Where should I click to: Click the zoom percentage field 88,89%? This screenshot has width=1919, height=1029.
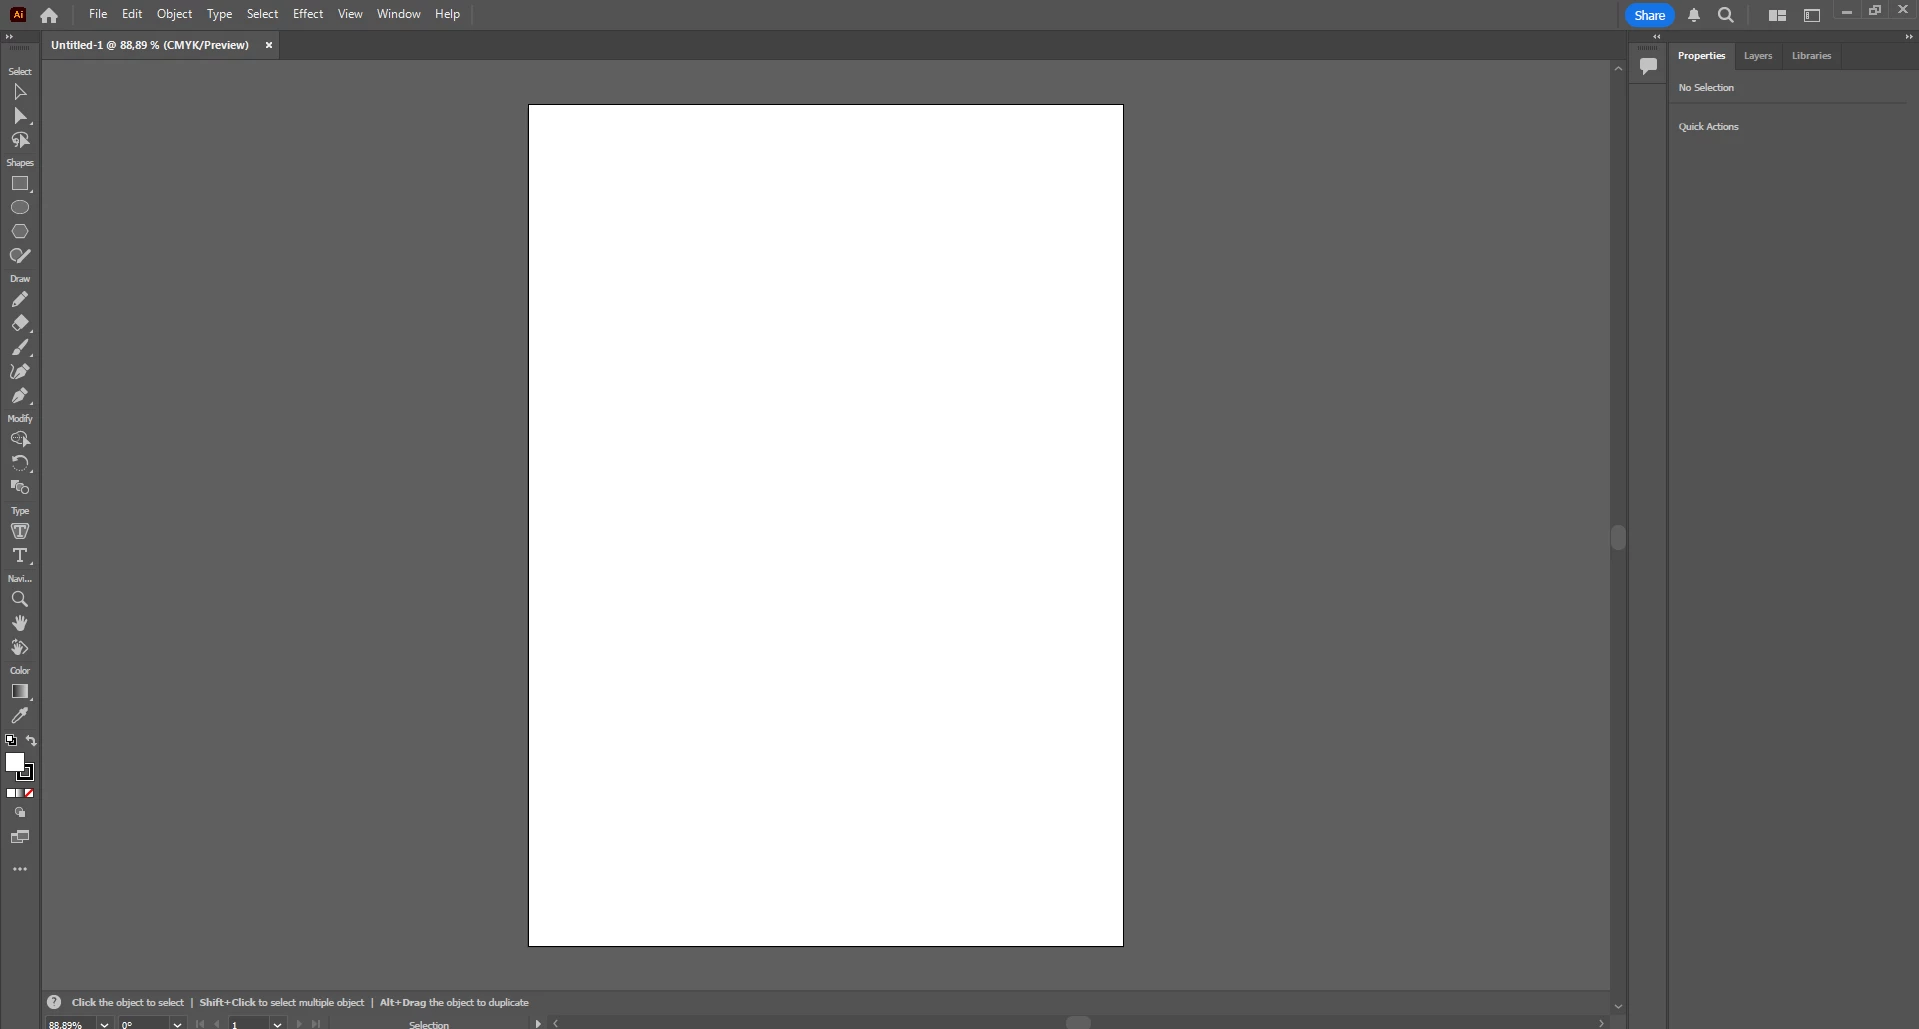tap(70, 1024)
